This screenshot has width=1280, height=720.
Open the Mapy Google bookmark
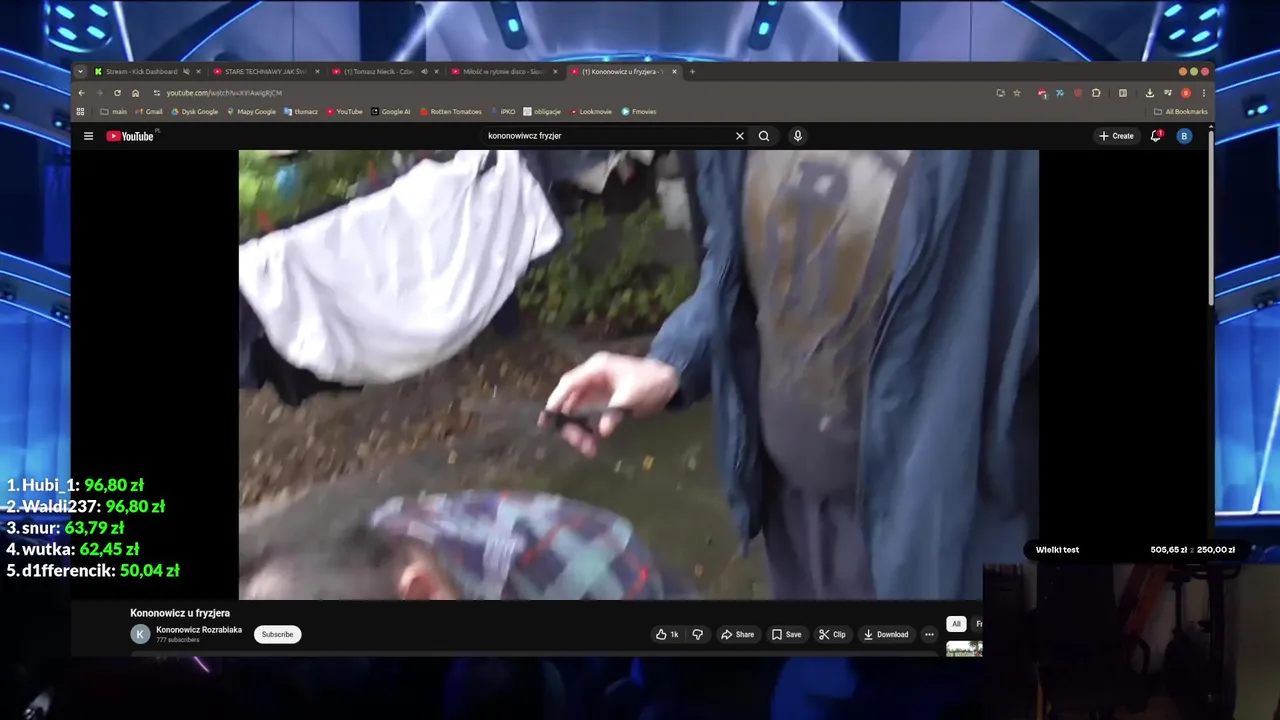point(251,112)
